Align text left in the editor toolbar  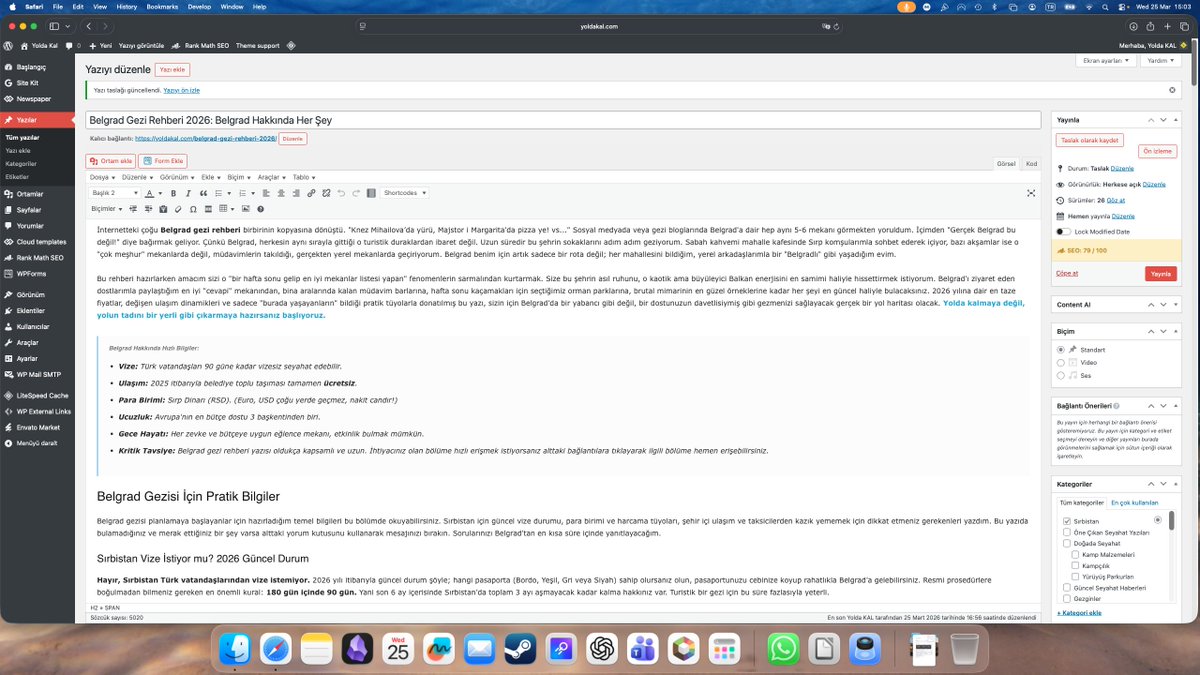(266, 193)
